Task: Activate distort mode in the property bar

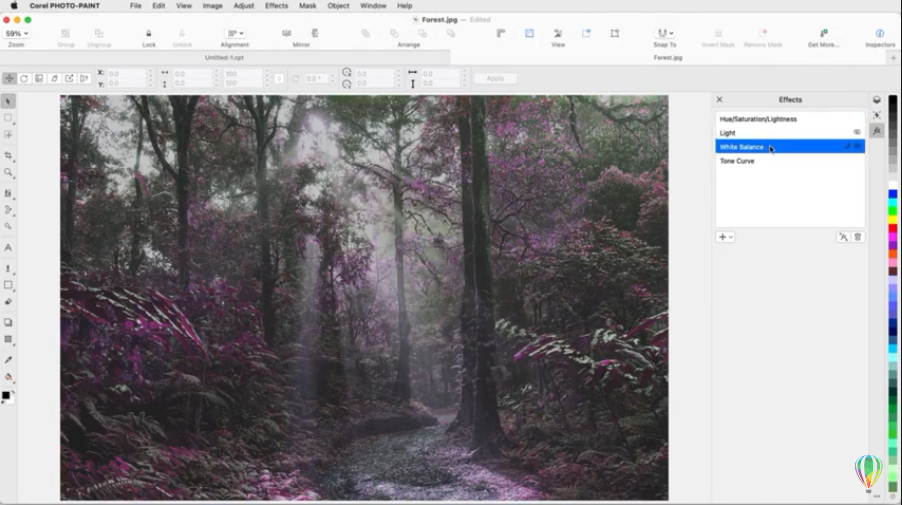Action: tap(69, 78)
